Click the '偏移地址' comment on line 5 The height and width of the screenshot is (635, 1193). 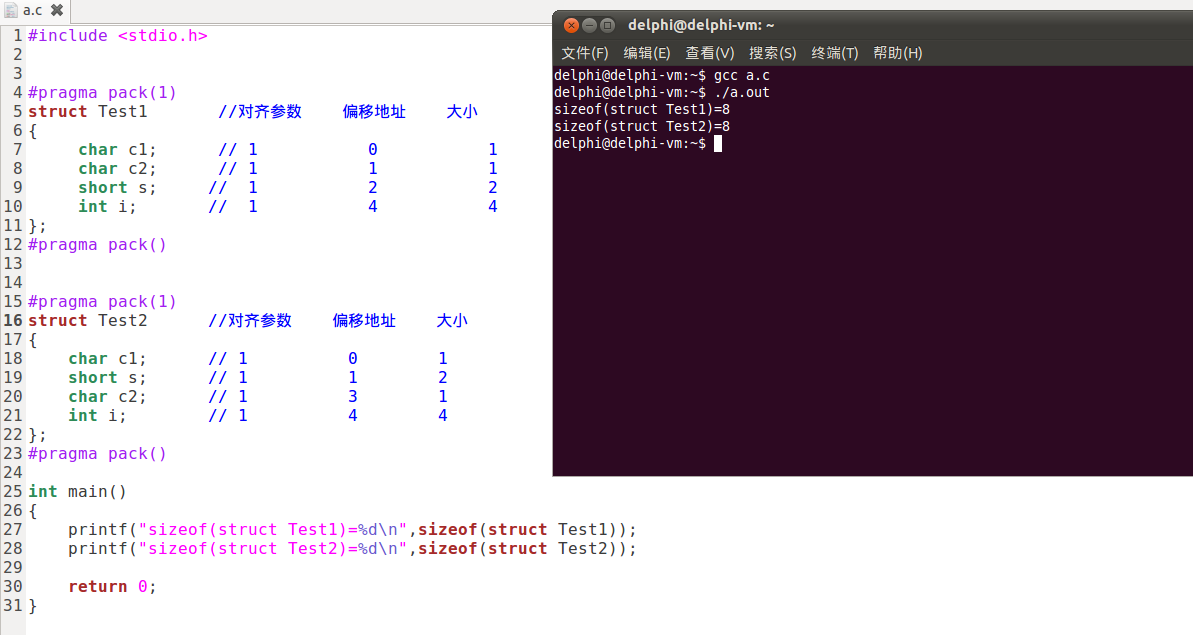coord(374,112)
